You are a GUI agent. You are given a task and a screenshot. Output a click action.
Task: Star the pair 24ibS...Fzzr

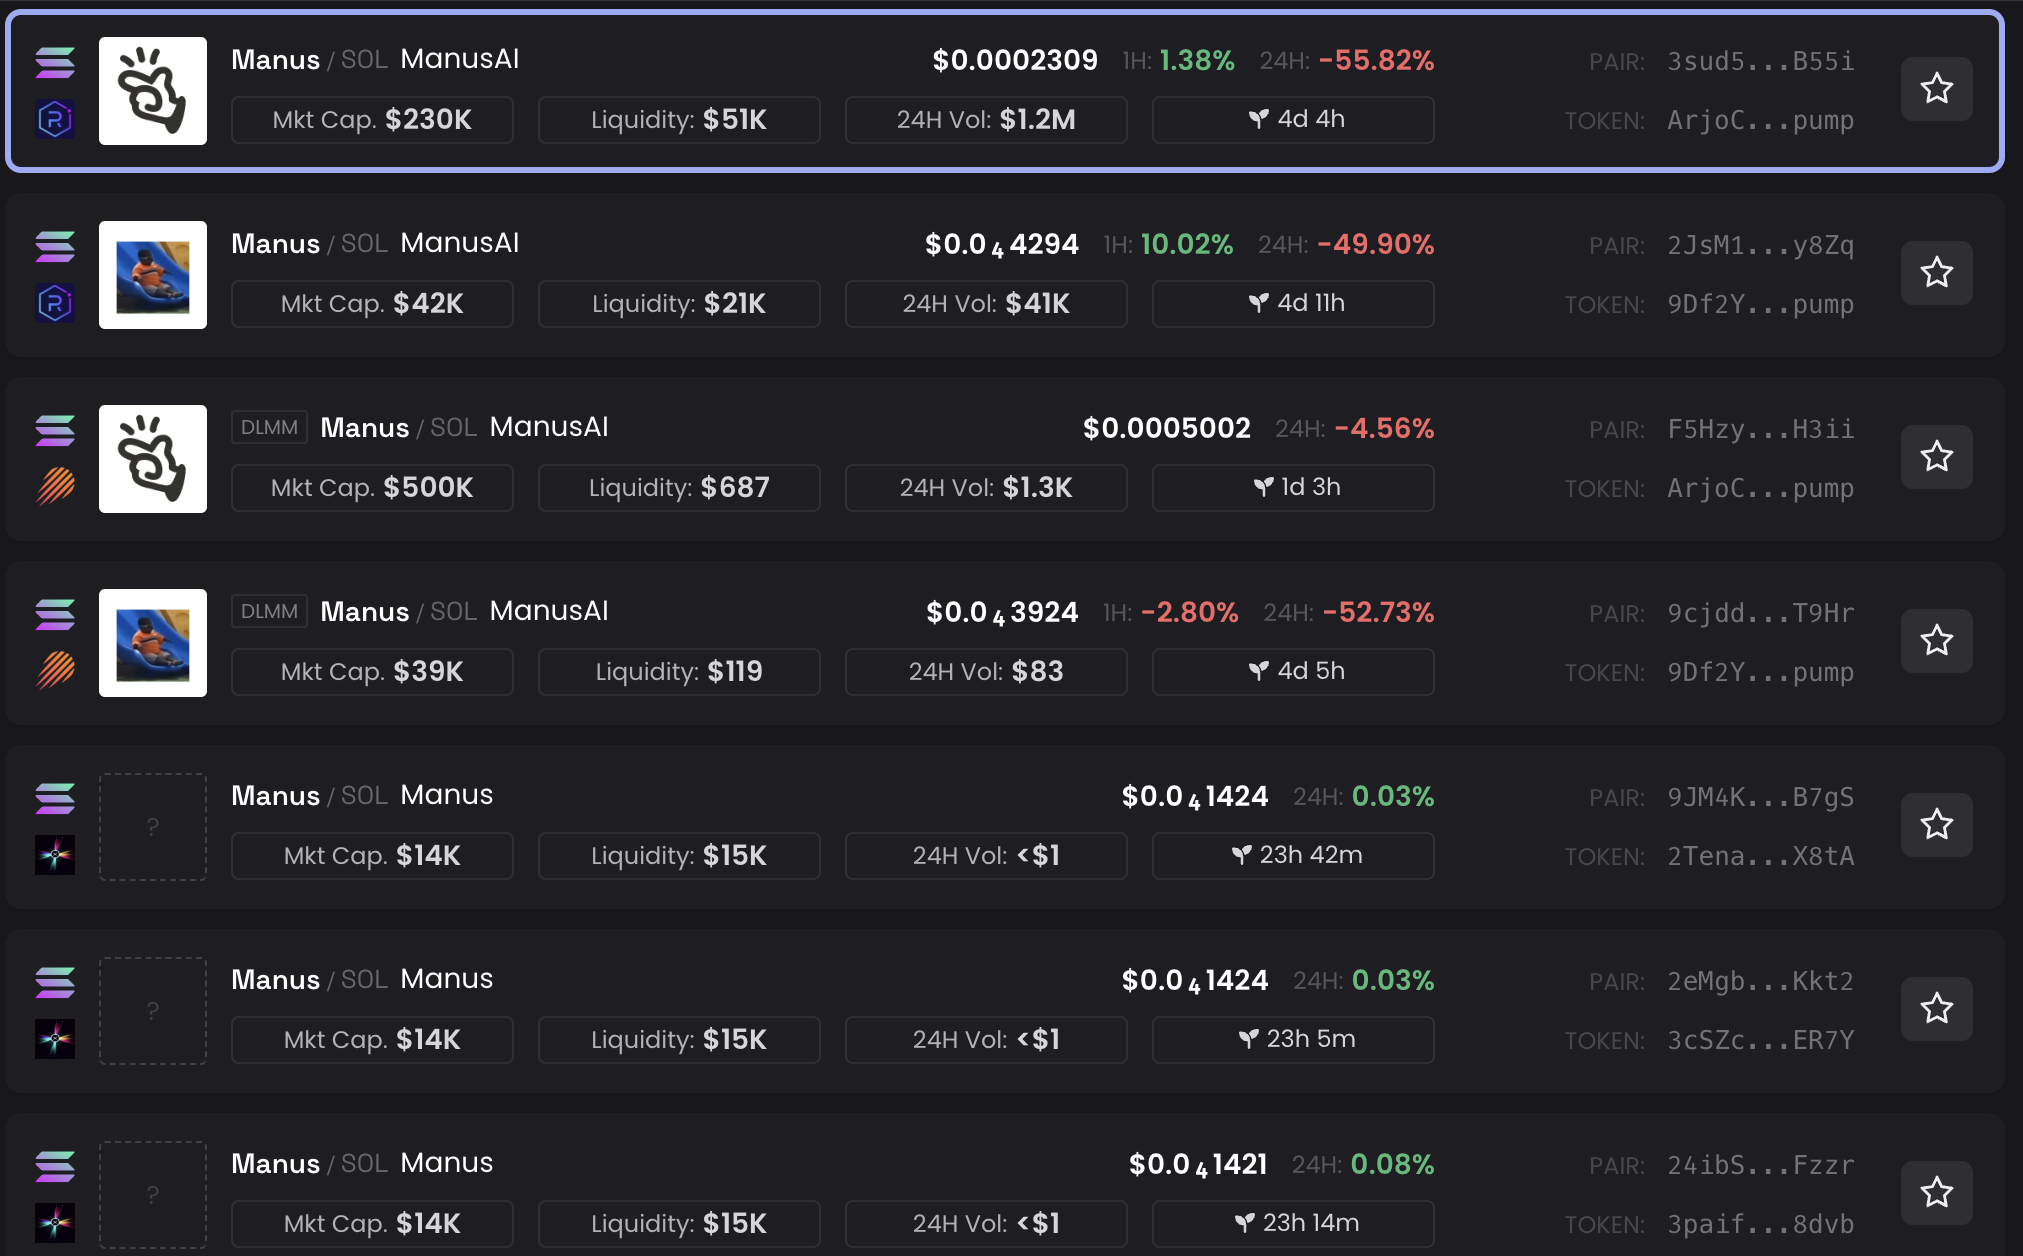[x=1936, y=1193]
